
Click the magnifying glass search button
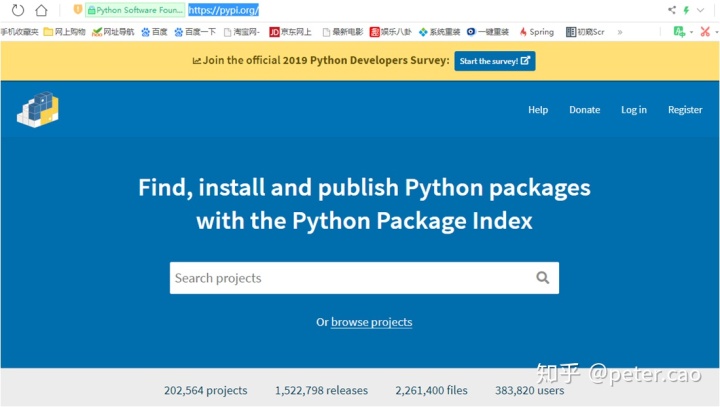click(543, 277)
